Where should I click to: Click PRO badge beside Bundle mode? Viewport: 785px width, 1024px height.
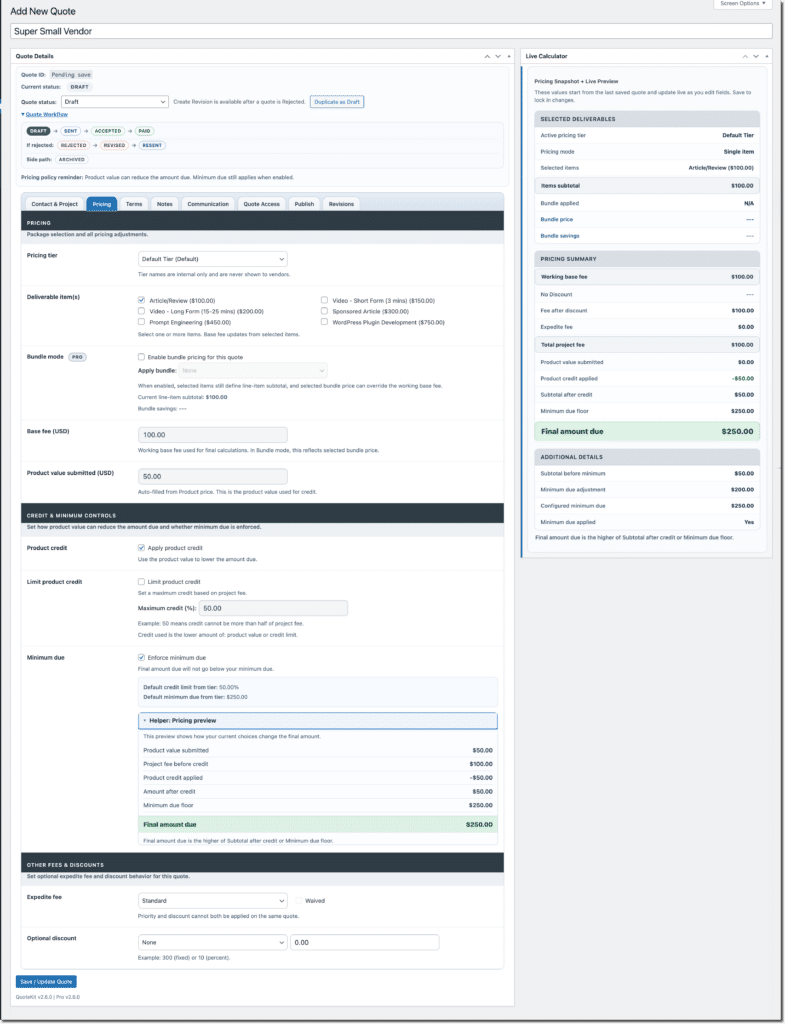pos(77,357)
